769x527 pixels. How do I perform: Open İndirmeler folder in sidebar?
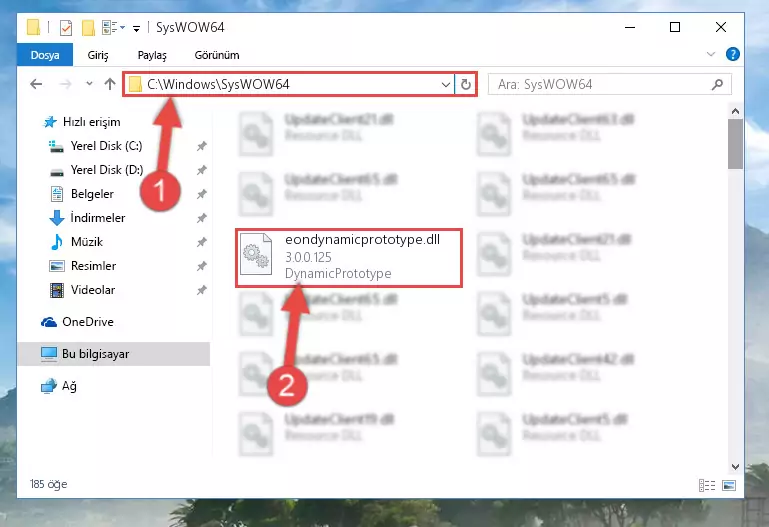coord(98,218)
